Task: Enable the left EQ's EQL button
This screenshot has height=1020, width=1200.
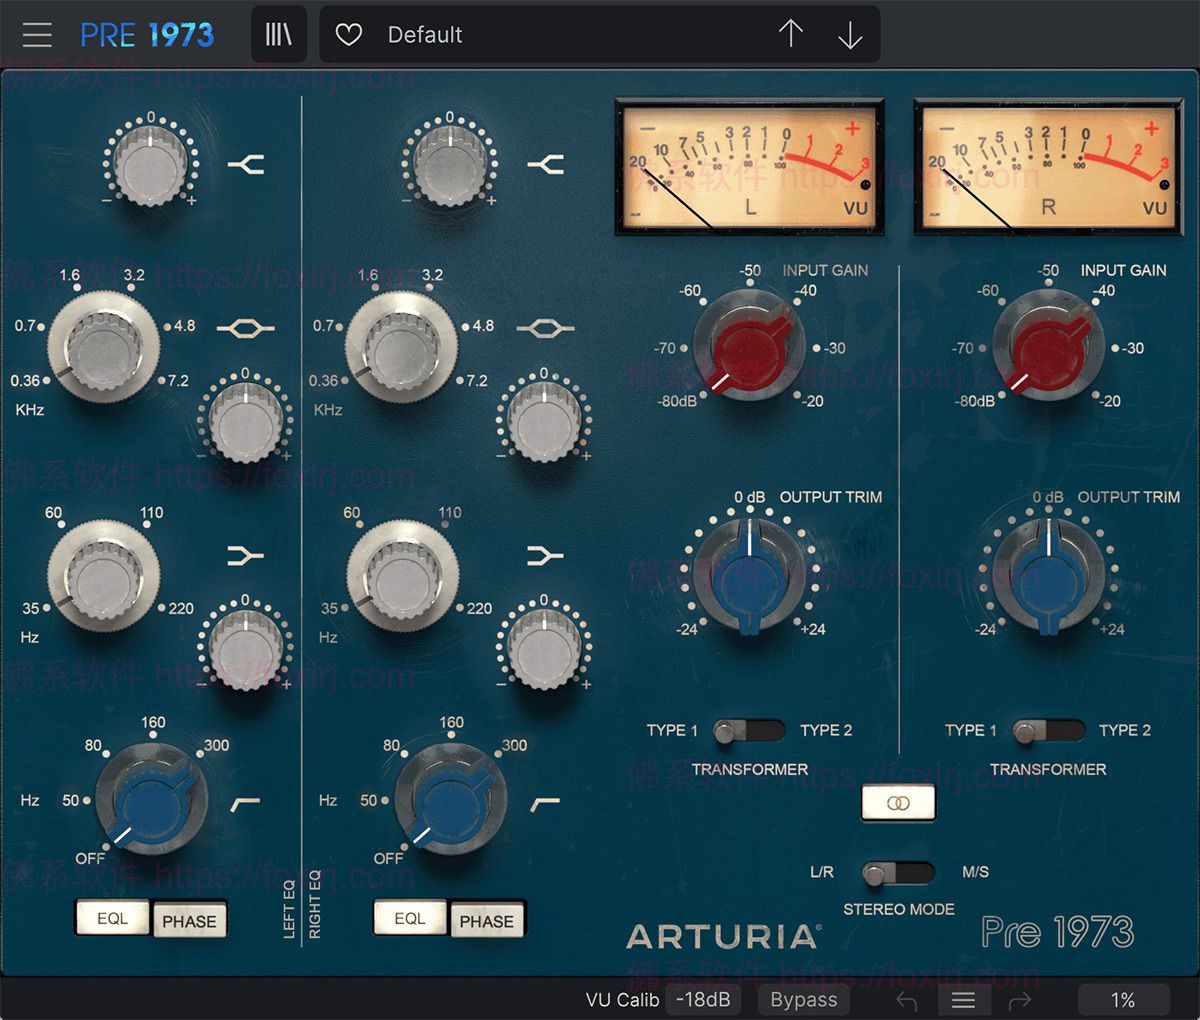Action: click(x=112, y=918)
